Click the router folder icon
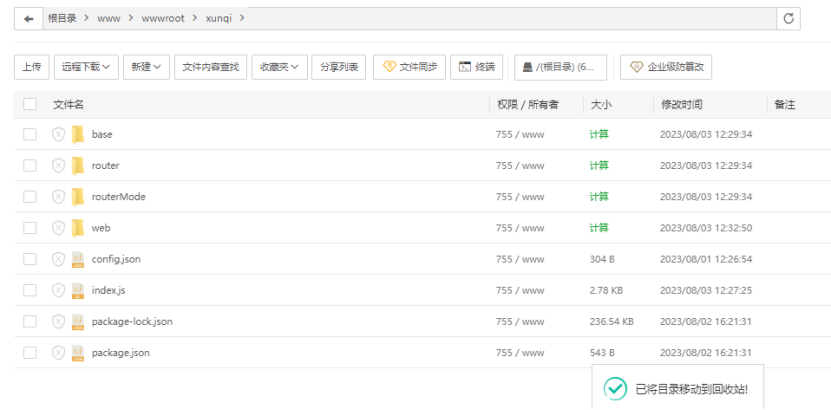 click(77, 165)
